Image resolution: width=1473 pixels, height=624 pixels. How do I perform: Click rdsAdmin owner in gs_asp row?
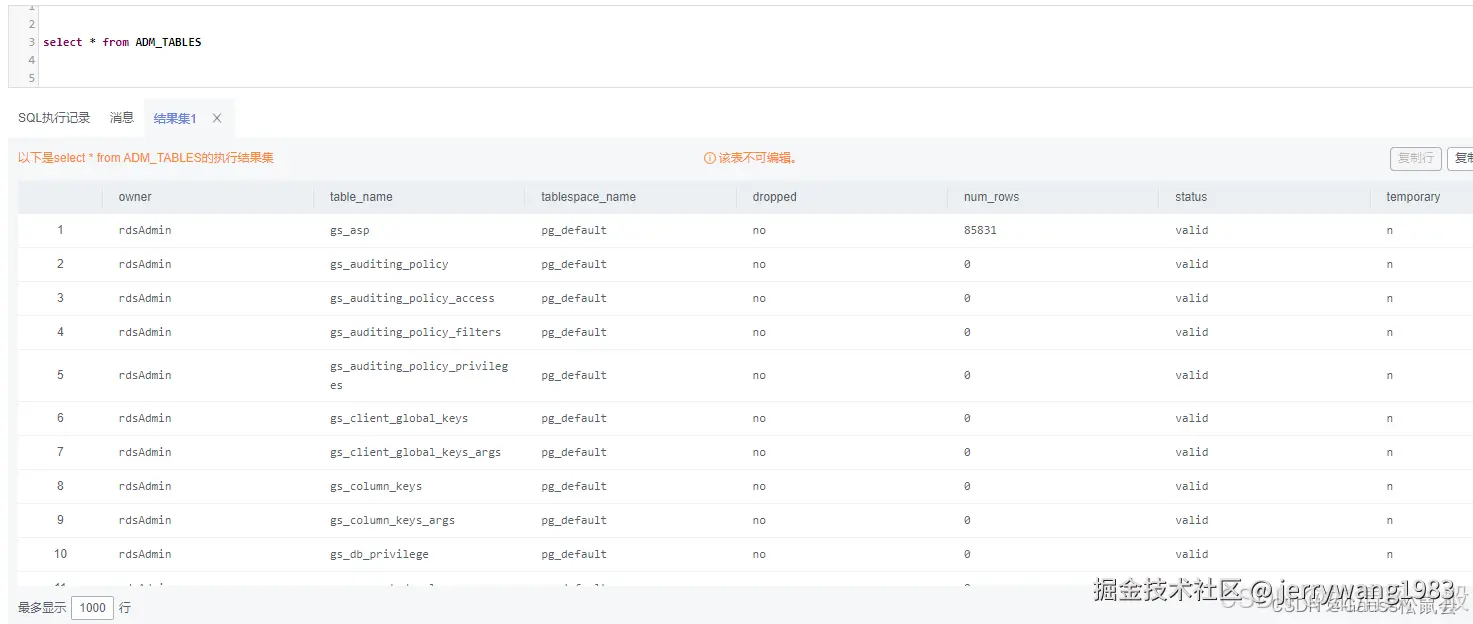[x=145, y=230]
